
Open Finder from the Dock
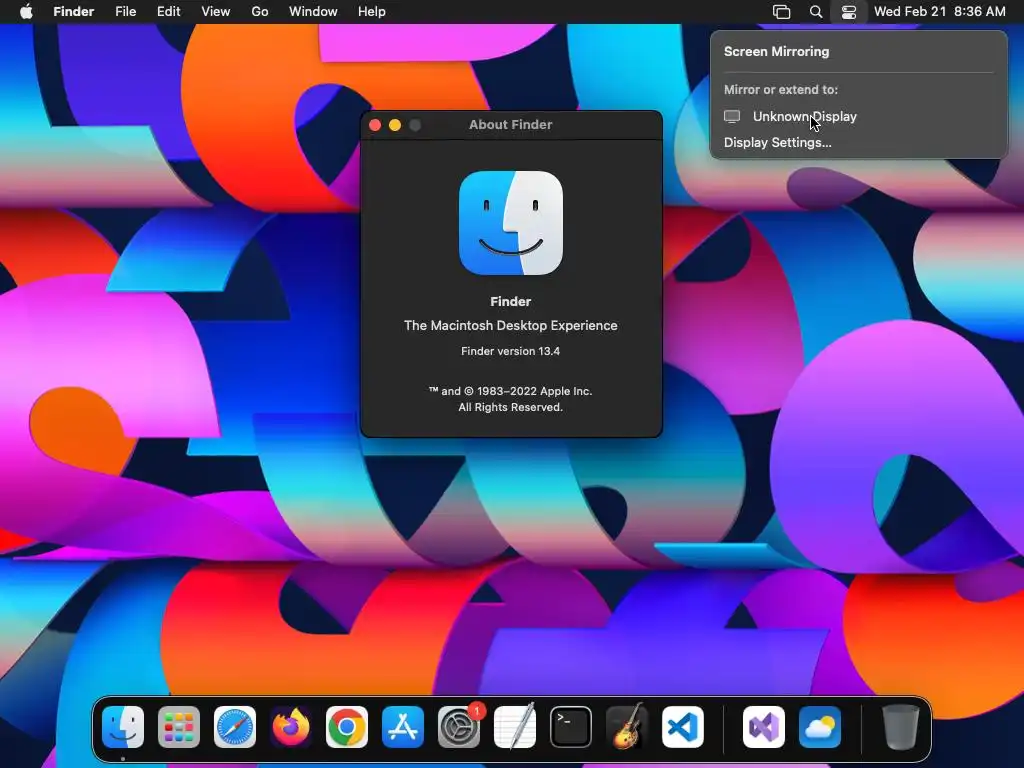click(x=123, y=727)
